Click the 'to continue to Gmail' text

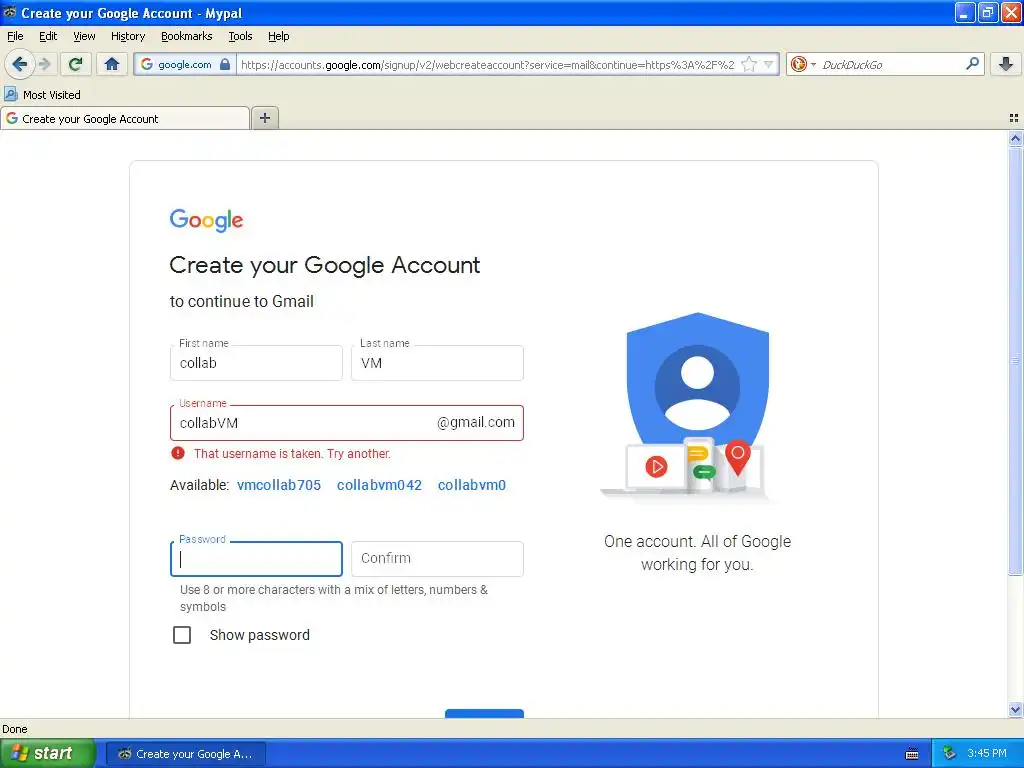coord(242,301)
